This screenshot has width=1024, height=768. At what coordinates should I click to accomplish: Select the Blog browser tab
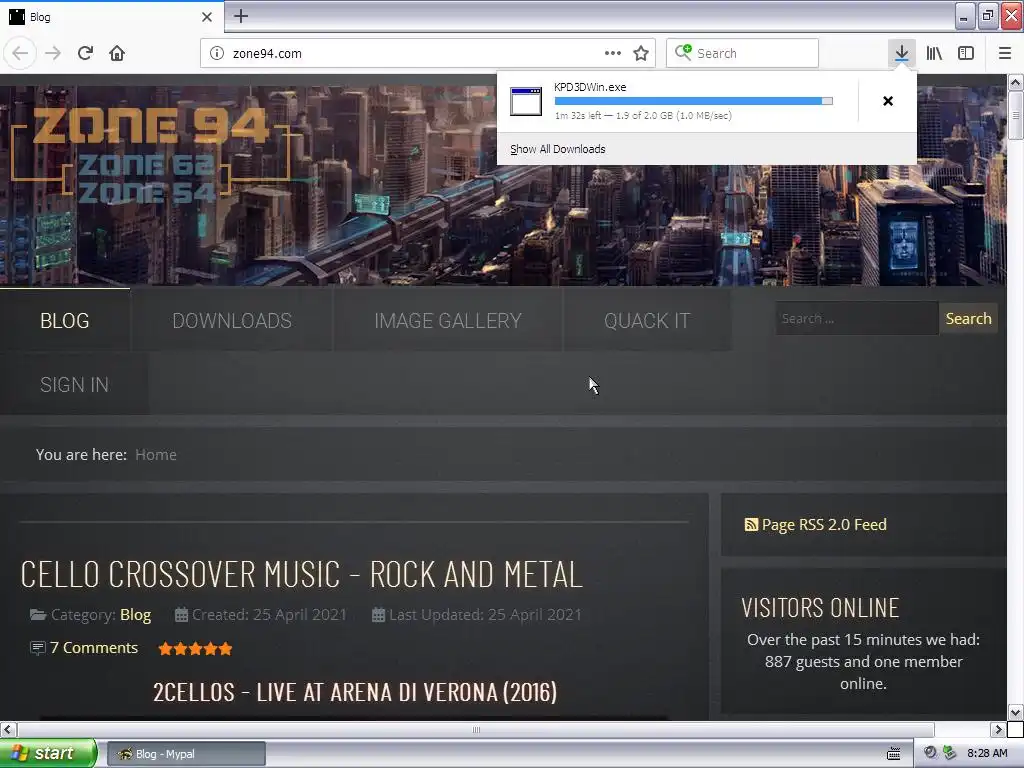[111, 16]
